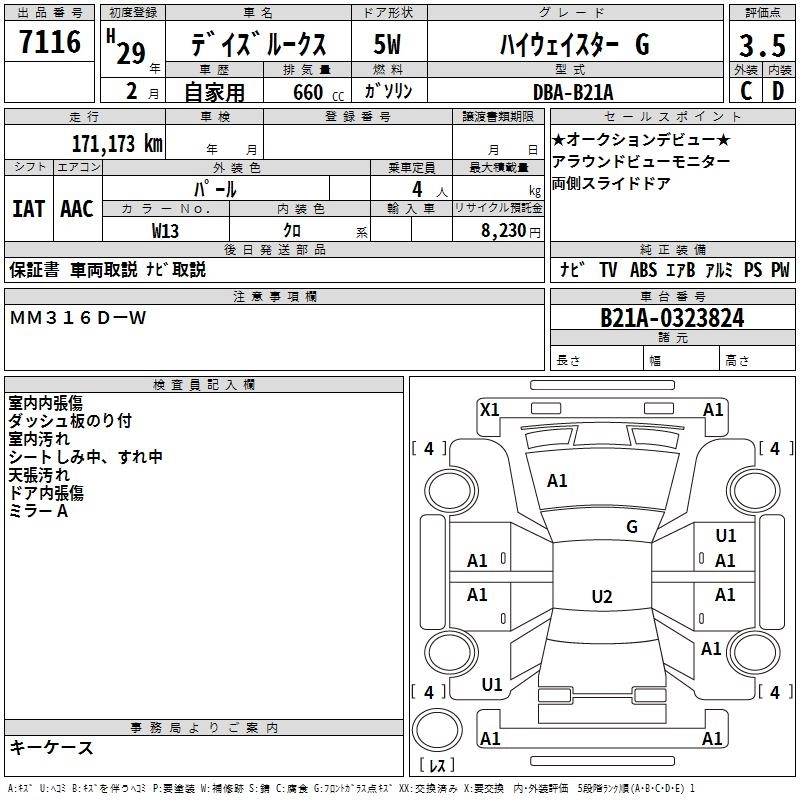Click X1 mark on front bumper corner
Image resolution: width=800 pixels, height=800 pixels.
coord(490,410)
